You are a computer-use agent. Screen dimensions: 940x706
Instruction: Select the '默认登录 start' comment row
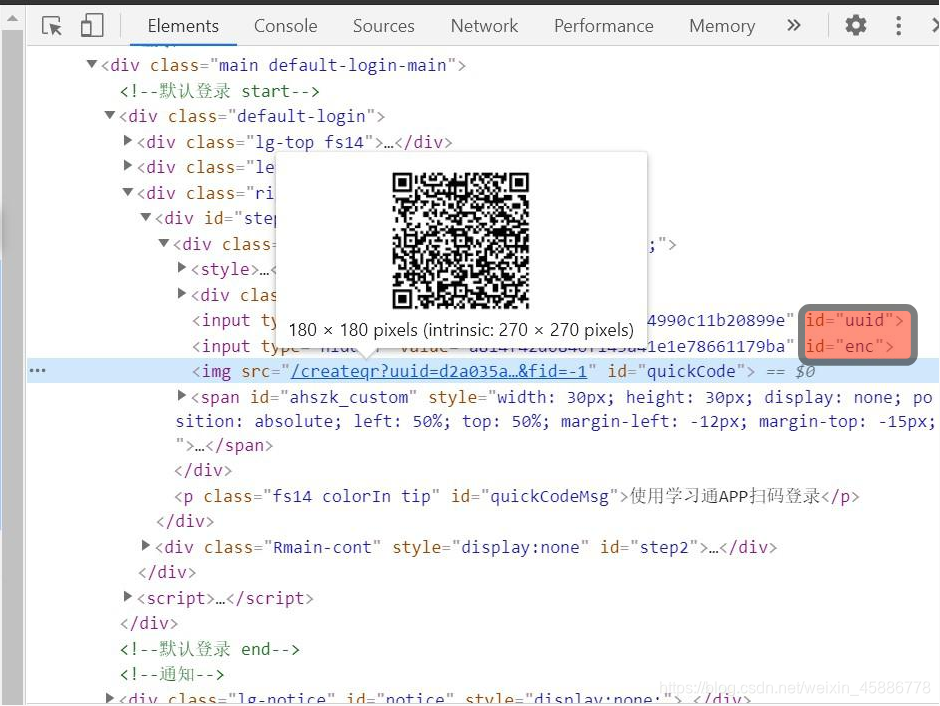click(x=219, y=91)
